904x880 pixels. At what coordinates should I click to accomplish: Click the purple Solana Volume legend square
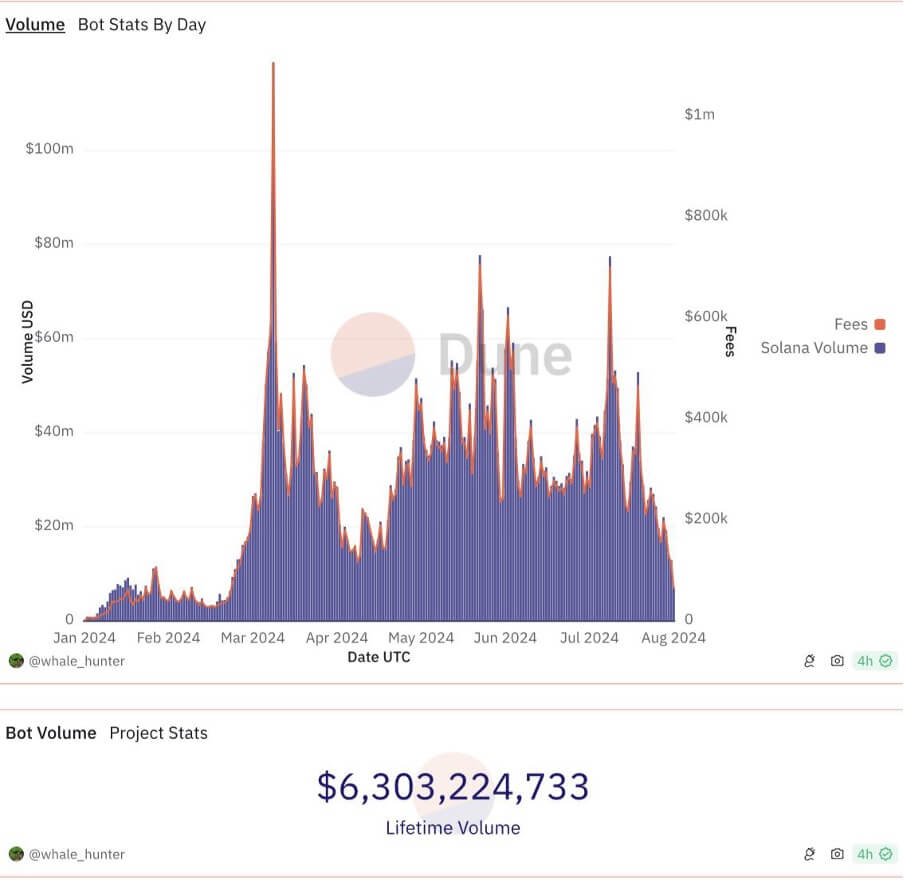click(x=880, y=348)
